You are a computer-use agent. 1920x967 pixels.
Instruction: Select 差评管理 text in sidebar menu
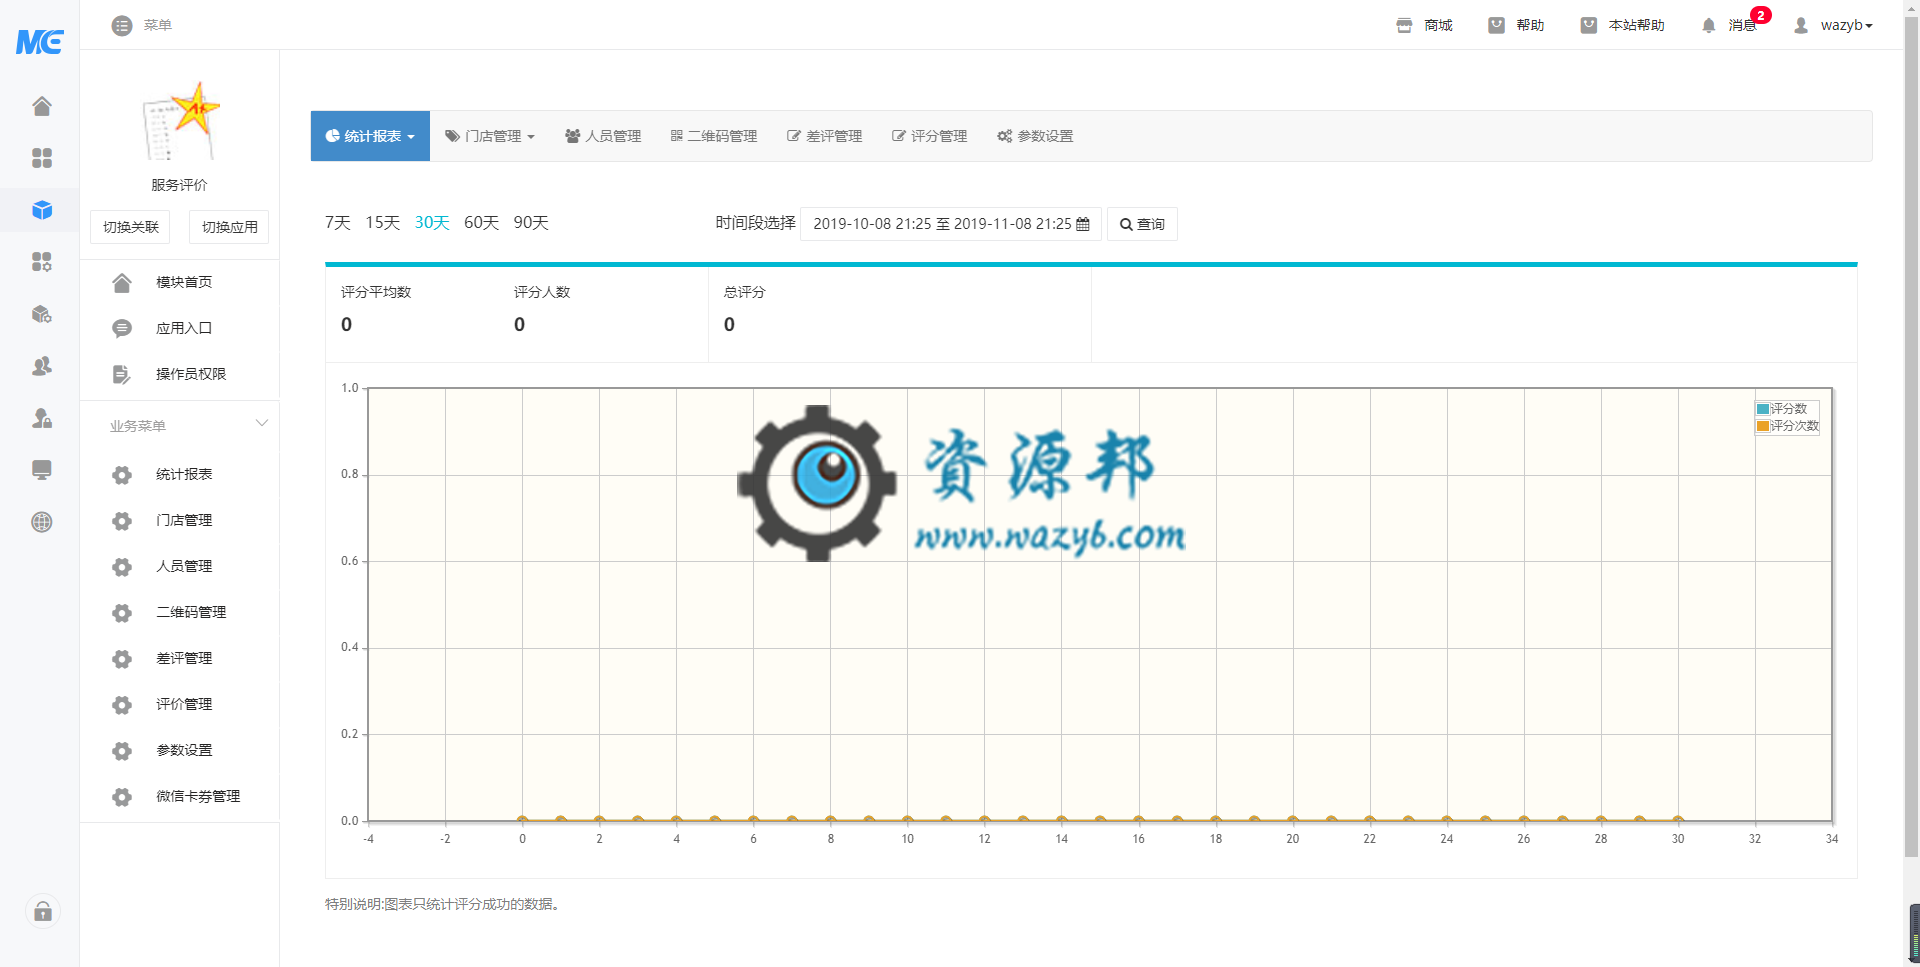point(184,658)
